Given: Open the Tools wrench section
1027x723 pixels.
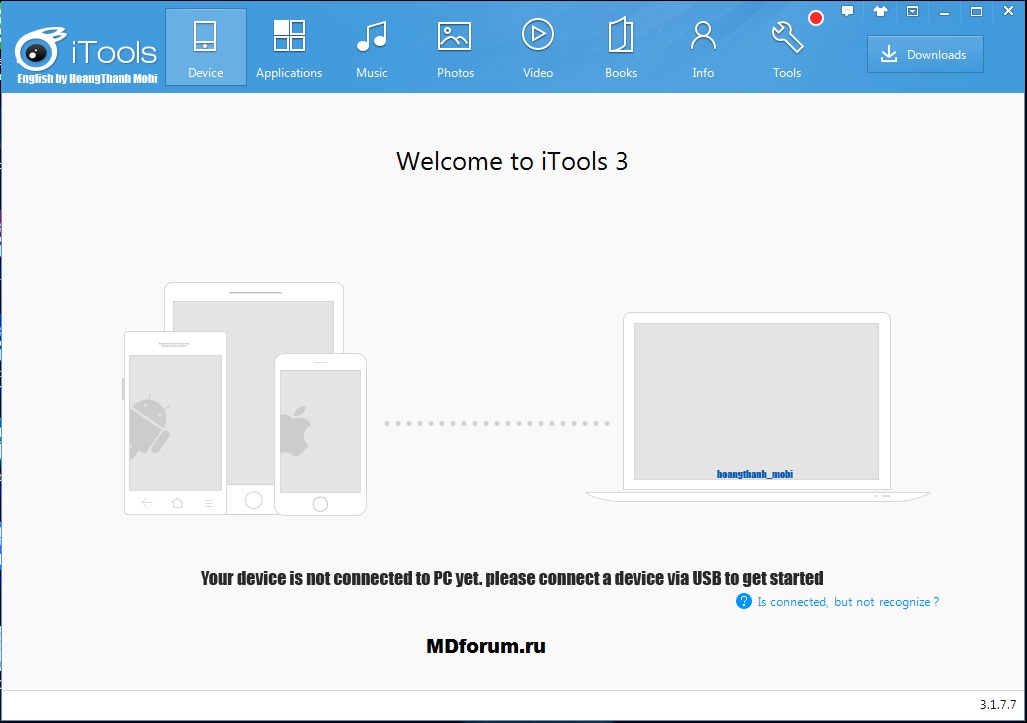Looking at the screenshot, I should (x=787, y=47).
